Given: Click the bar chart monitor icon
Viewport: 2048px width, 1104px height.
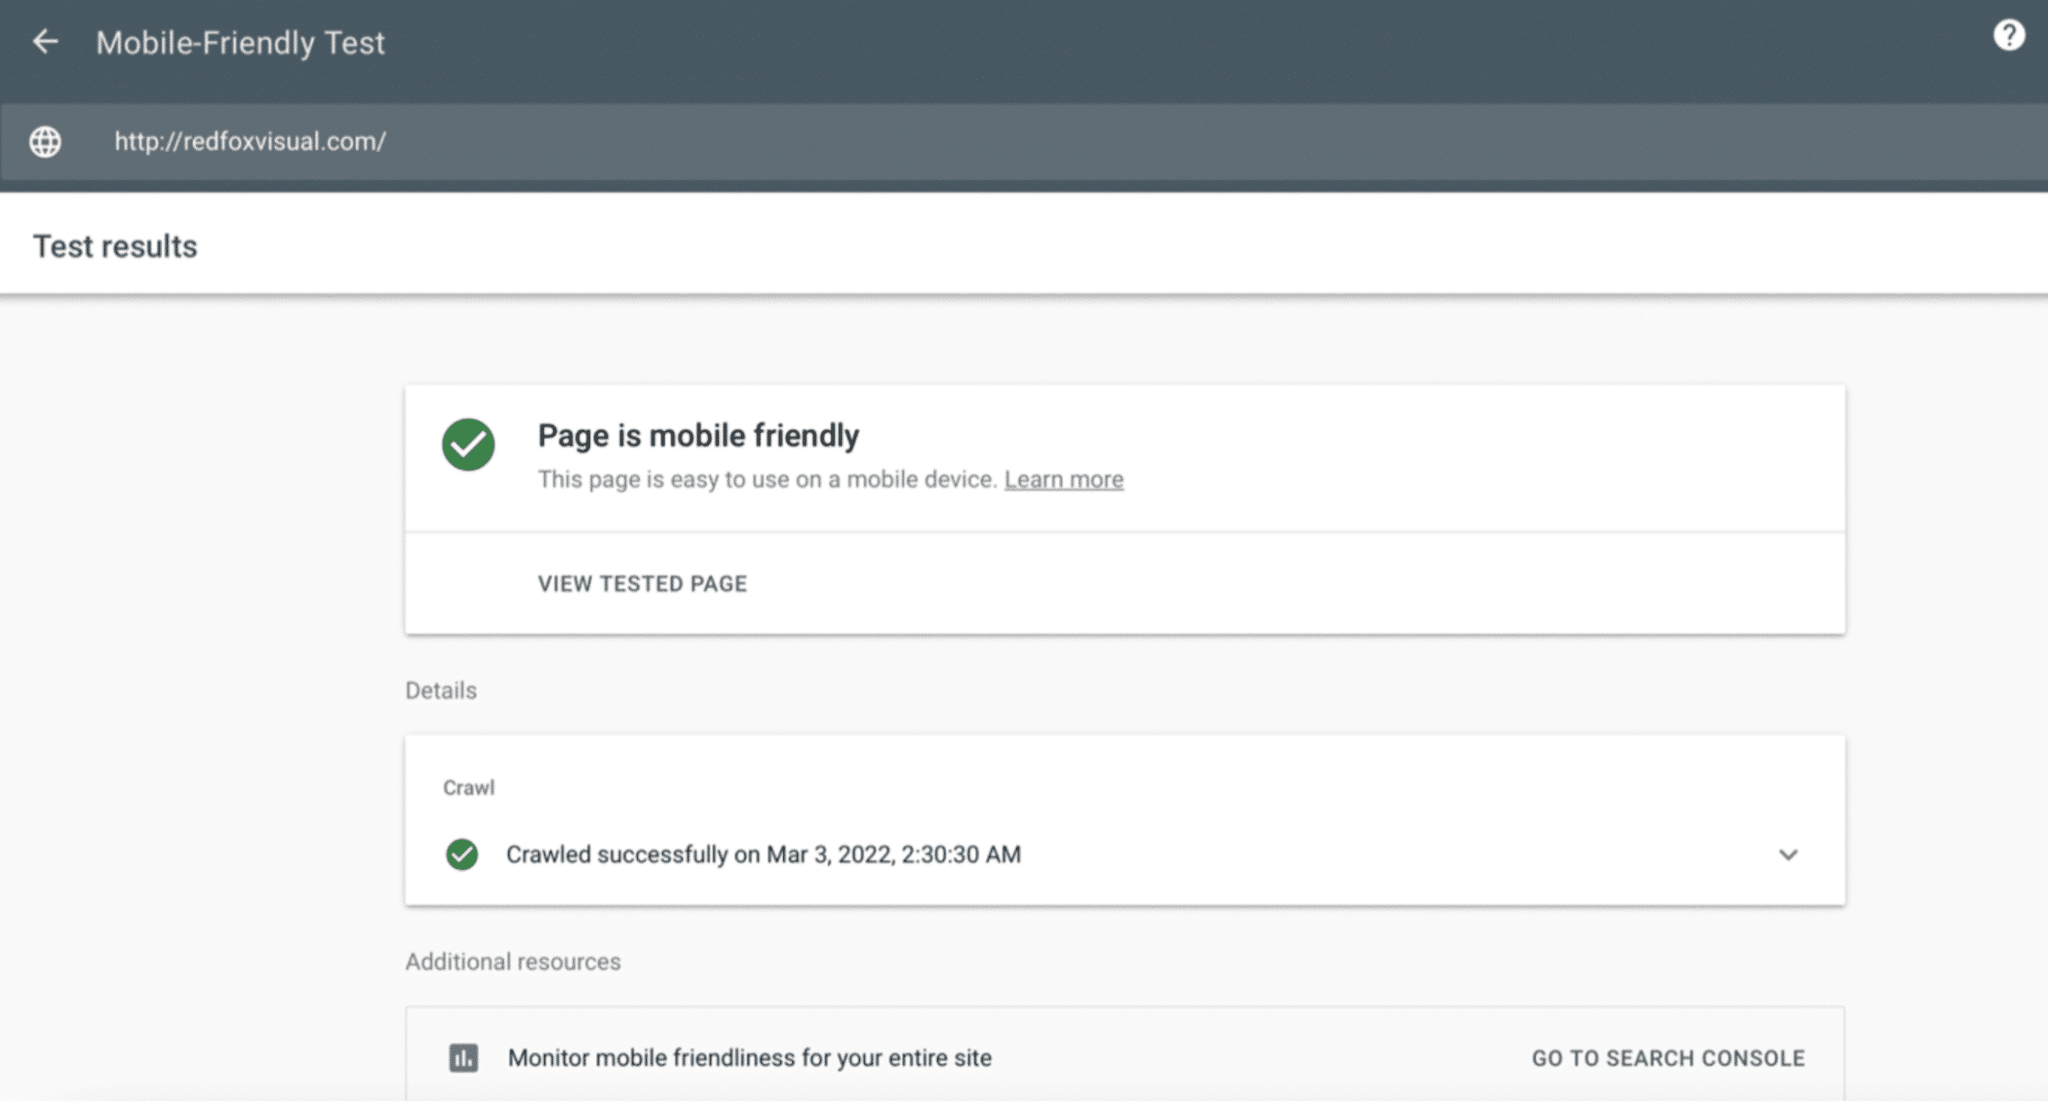Looking at the screenshot, I should point(463,1058).
